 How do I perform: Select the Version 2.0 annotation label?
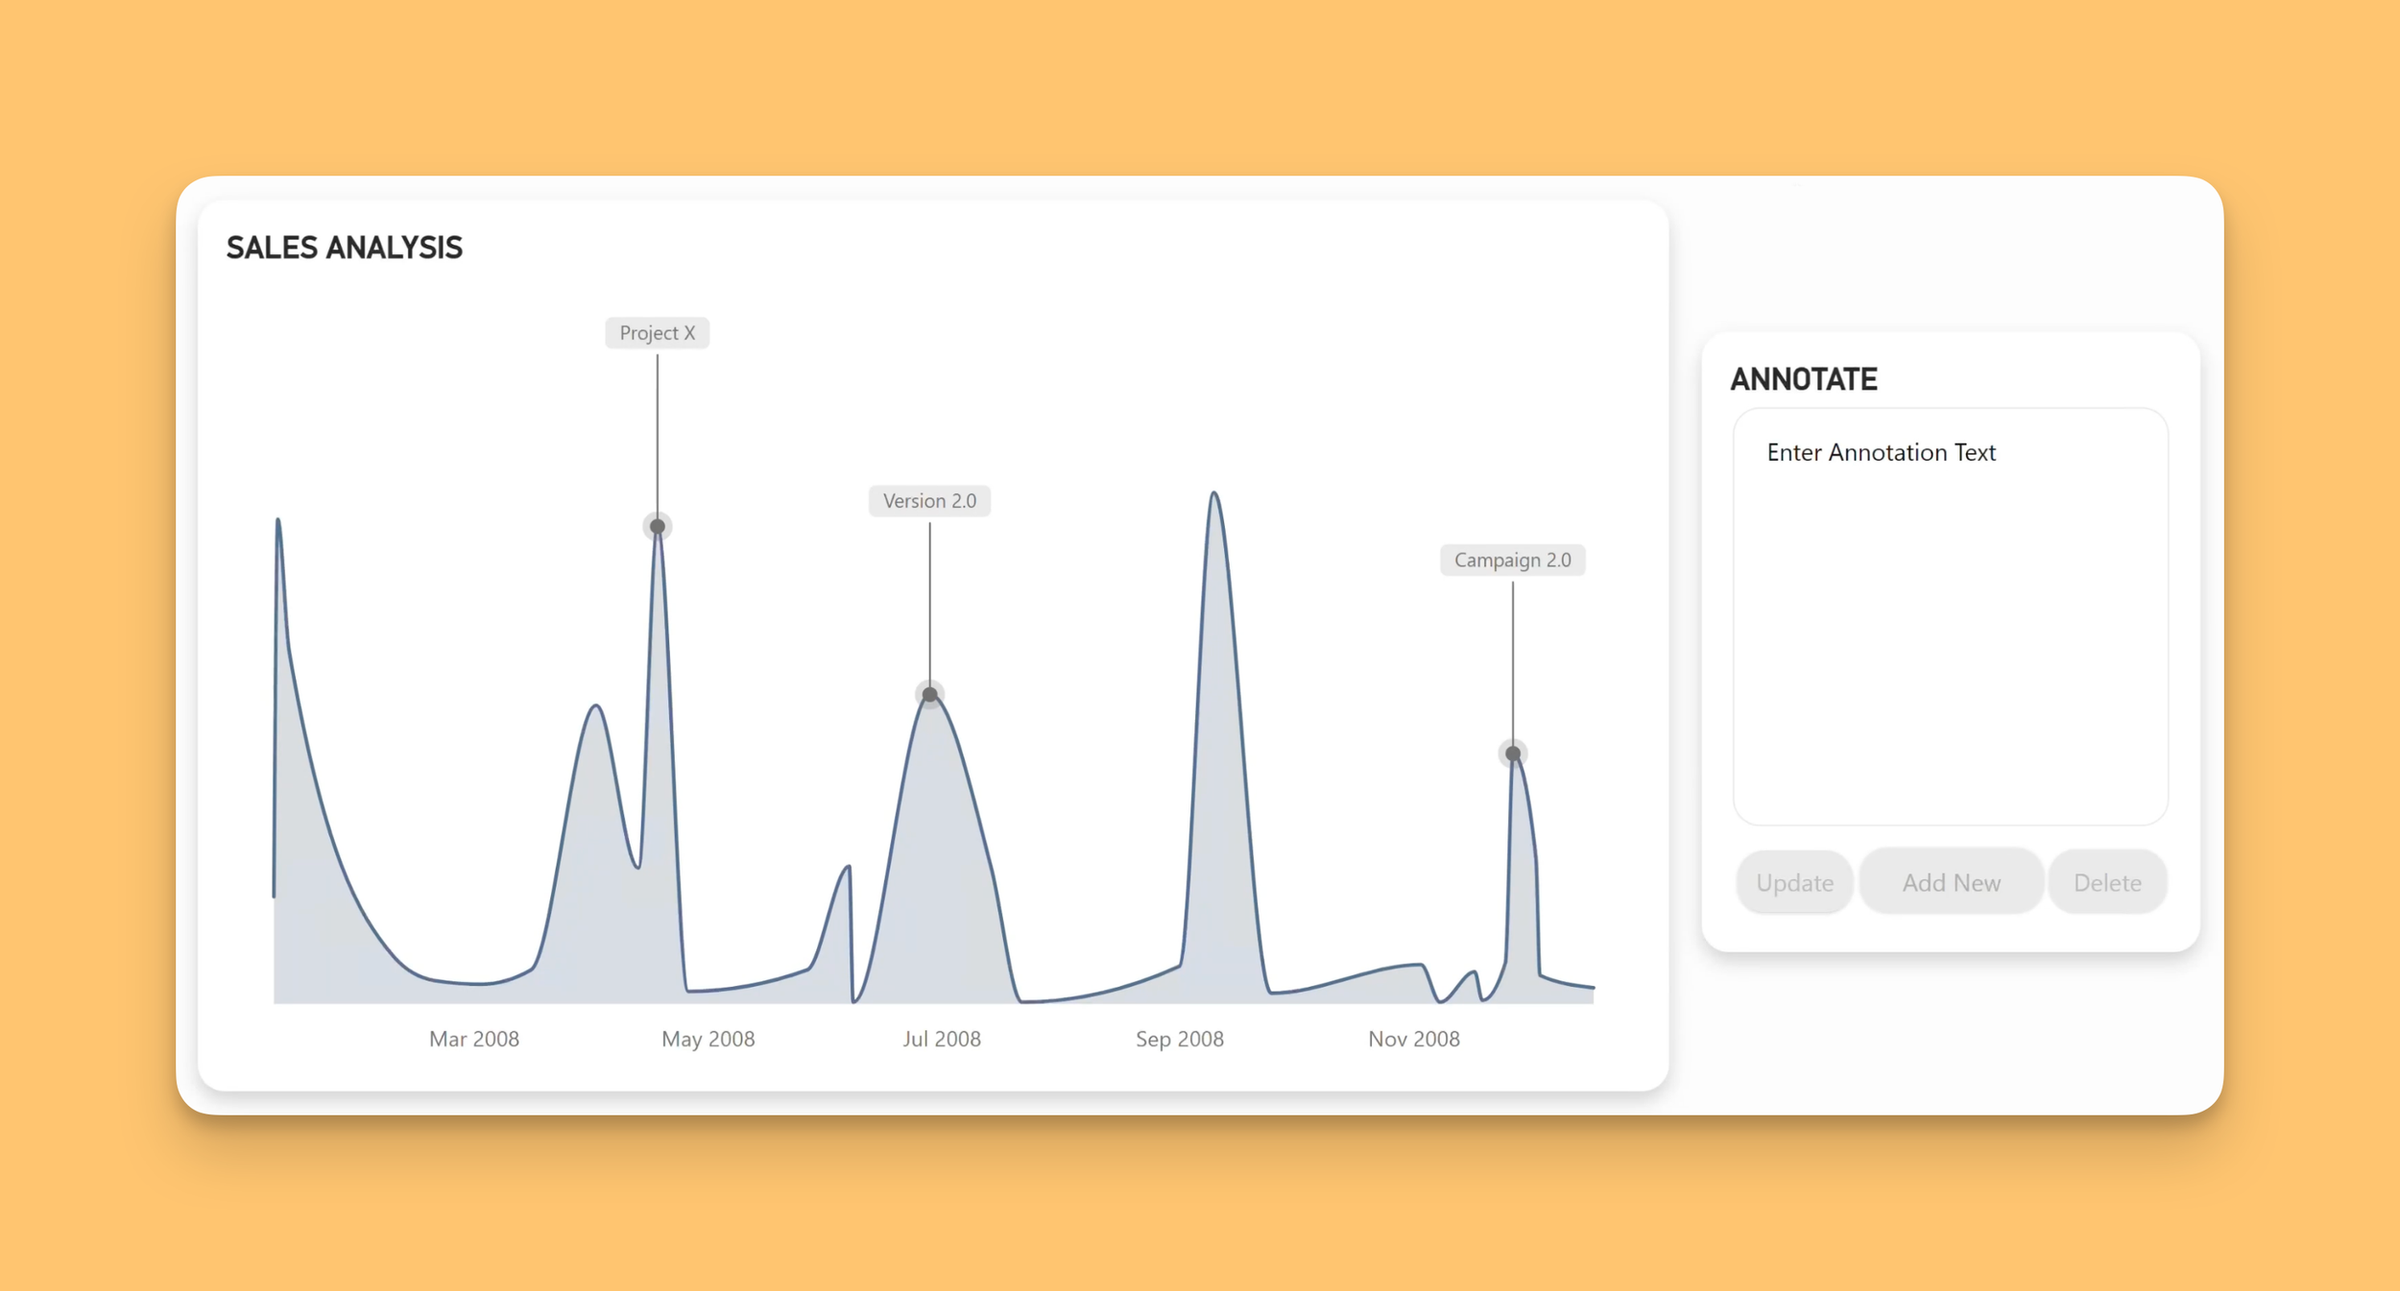(x=930, y=501)
